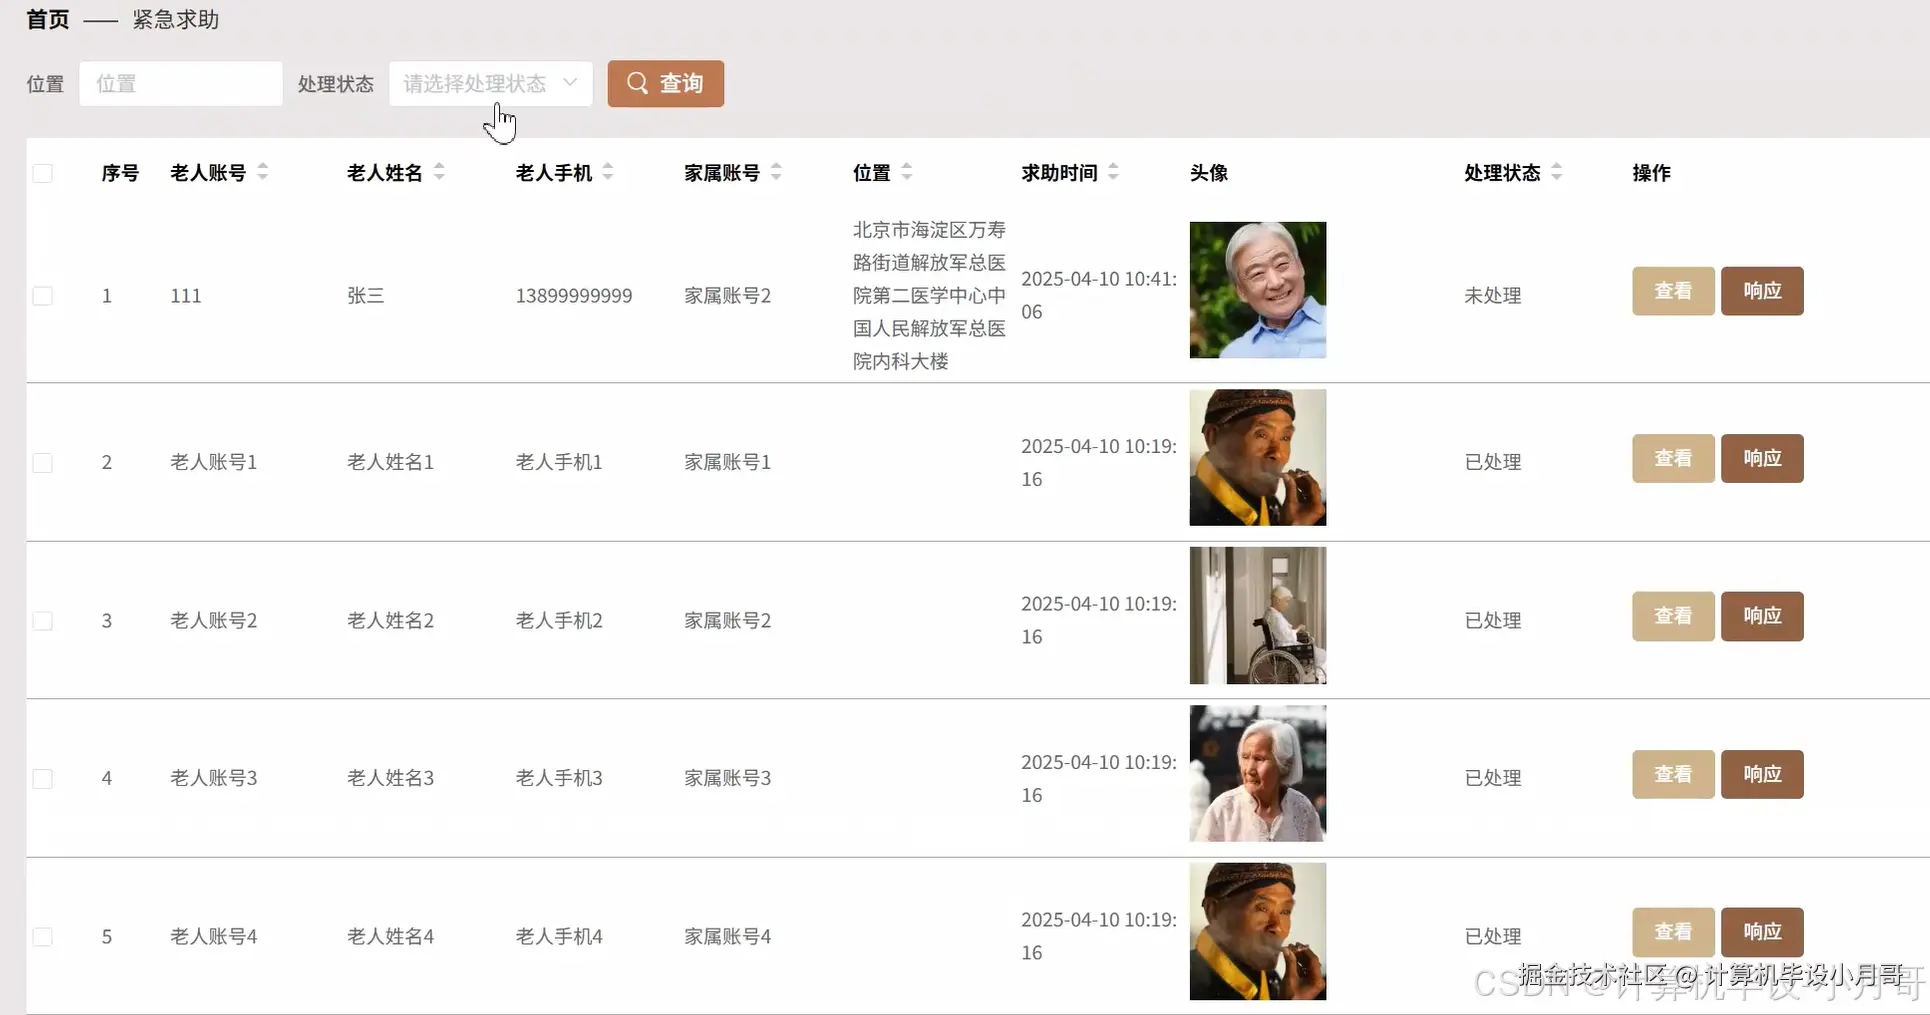Sort the list by 处理状态 column
Viewport: 1930px width, 1015px height.
click(x=1557, y=171)
